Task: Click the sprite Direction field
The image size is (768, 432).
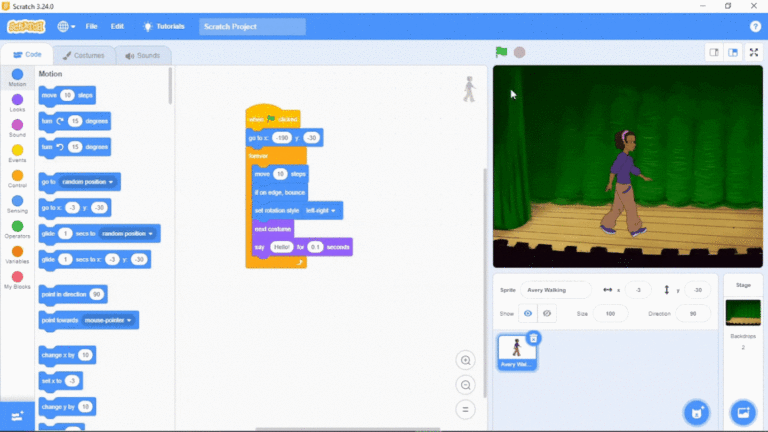Action: pos(693,313)
